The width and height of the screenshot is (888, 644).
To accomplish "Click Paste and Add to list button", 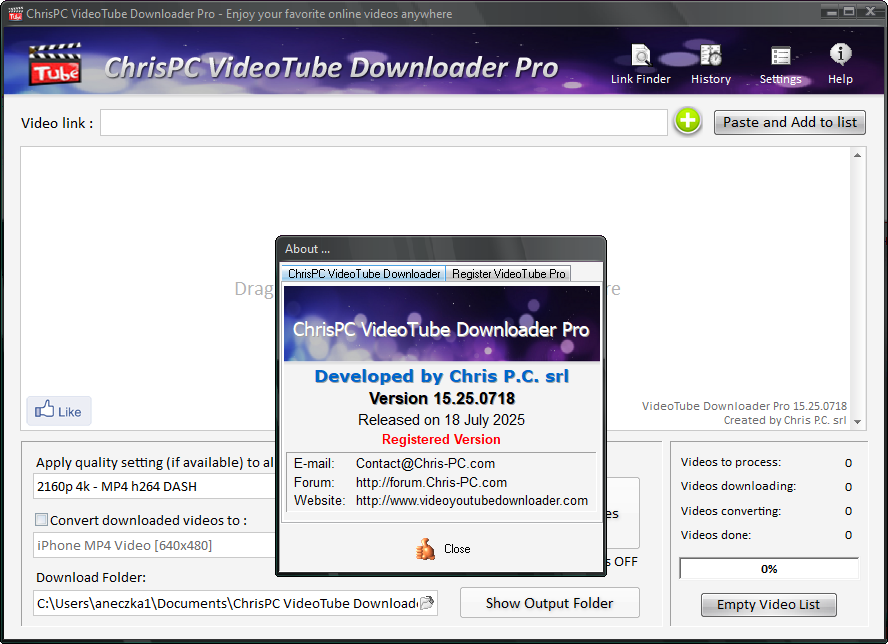I will click(x=789, y=122).
